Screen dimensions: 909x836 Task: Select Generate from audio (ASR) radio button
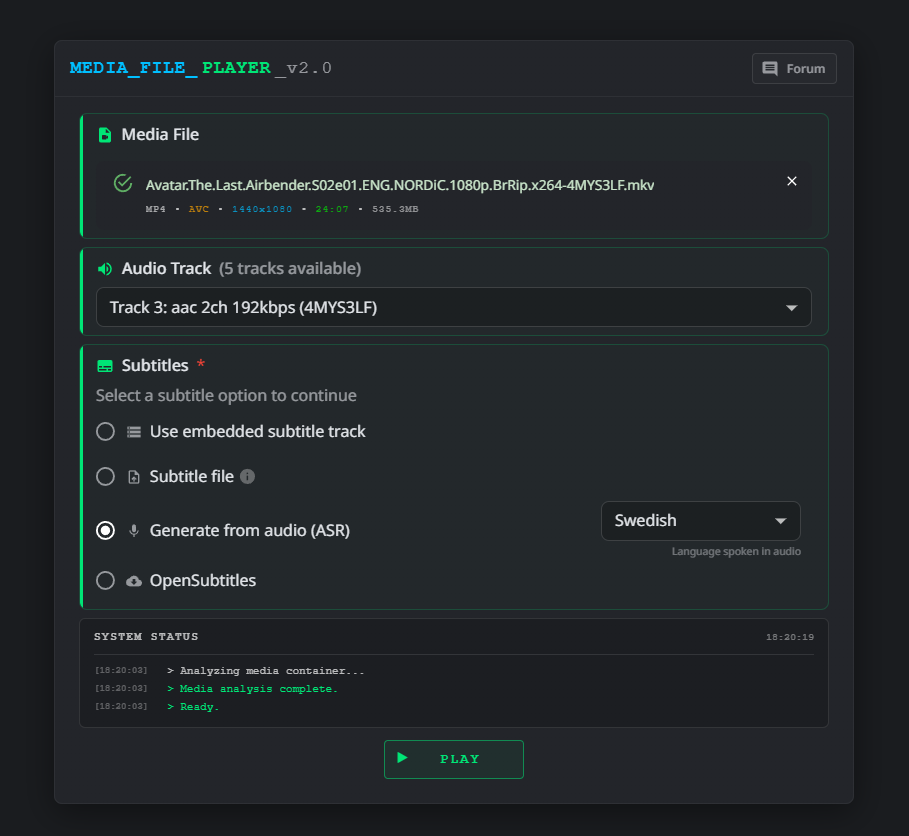tap(106, 530)
